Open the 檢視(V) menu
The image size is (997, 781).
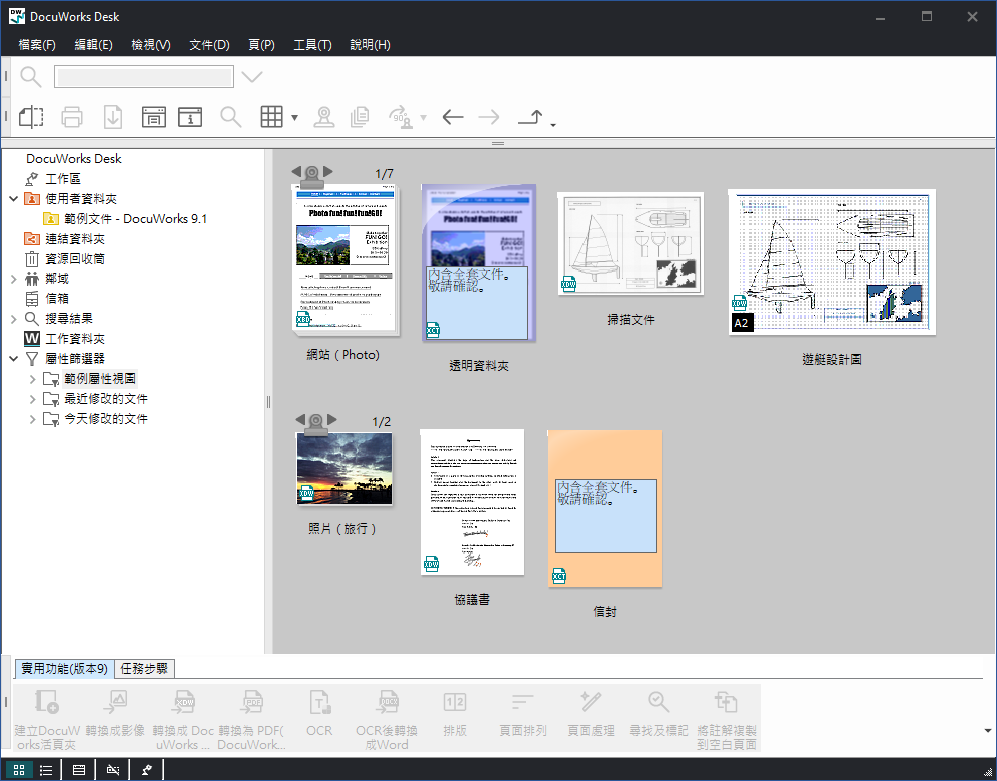pyautogui.click(x=151, y=45)
